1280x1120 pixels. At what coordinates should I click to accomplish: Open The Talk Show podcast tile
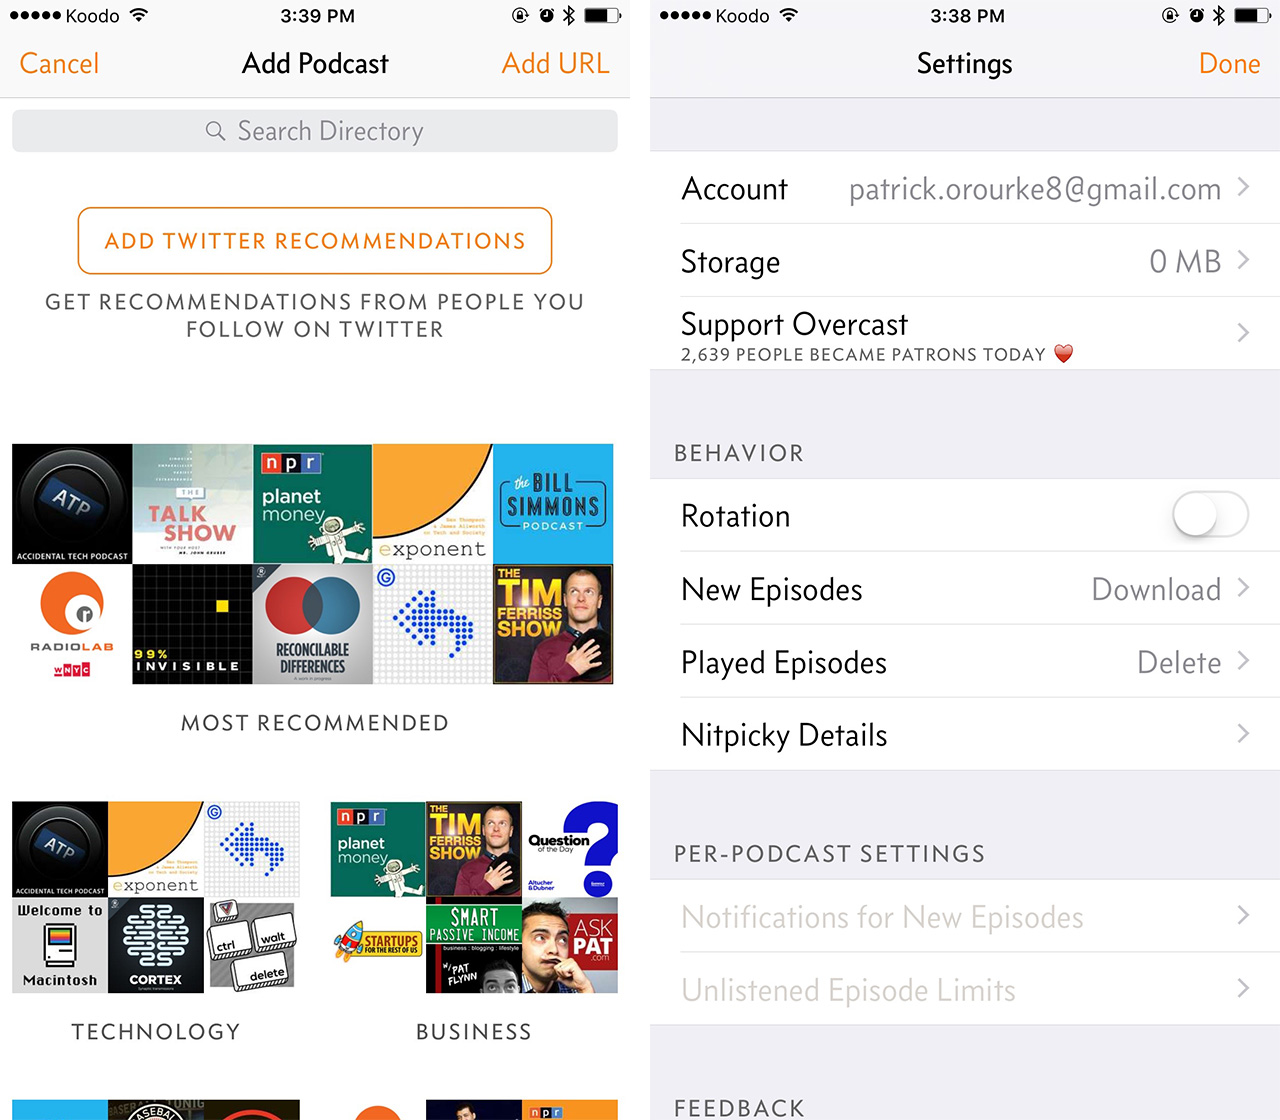pyautogui.click(x=192, y=503)
